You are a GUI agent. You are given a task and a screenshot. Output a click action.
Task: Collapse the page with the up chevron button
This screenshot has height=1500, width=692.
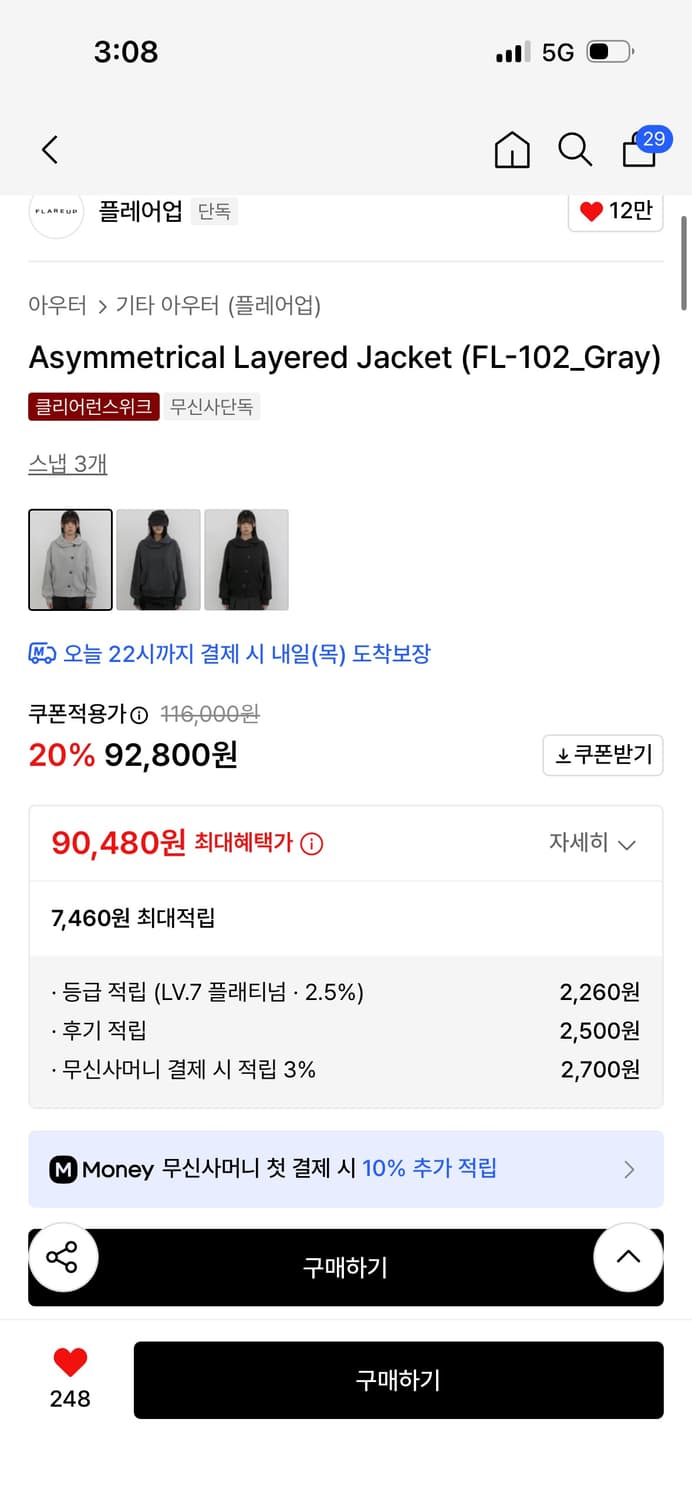tap(628, 1257)
